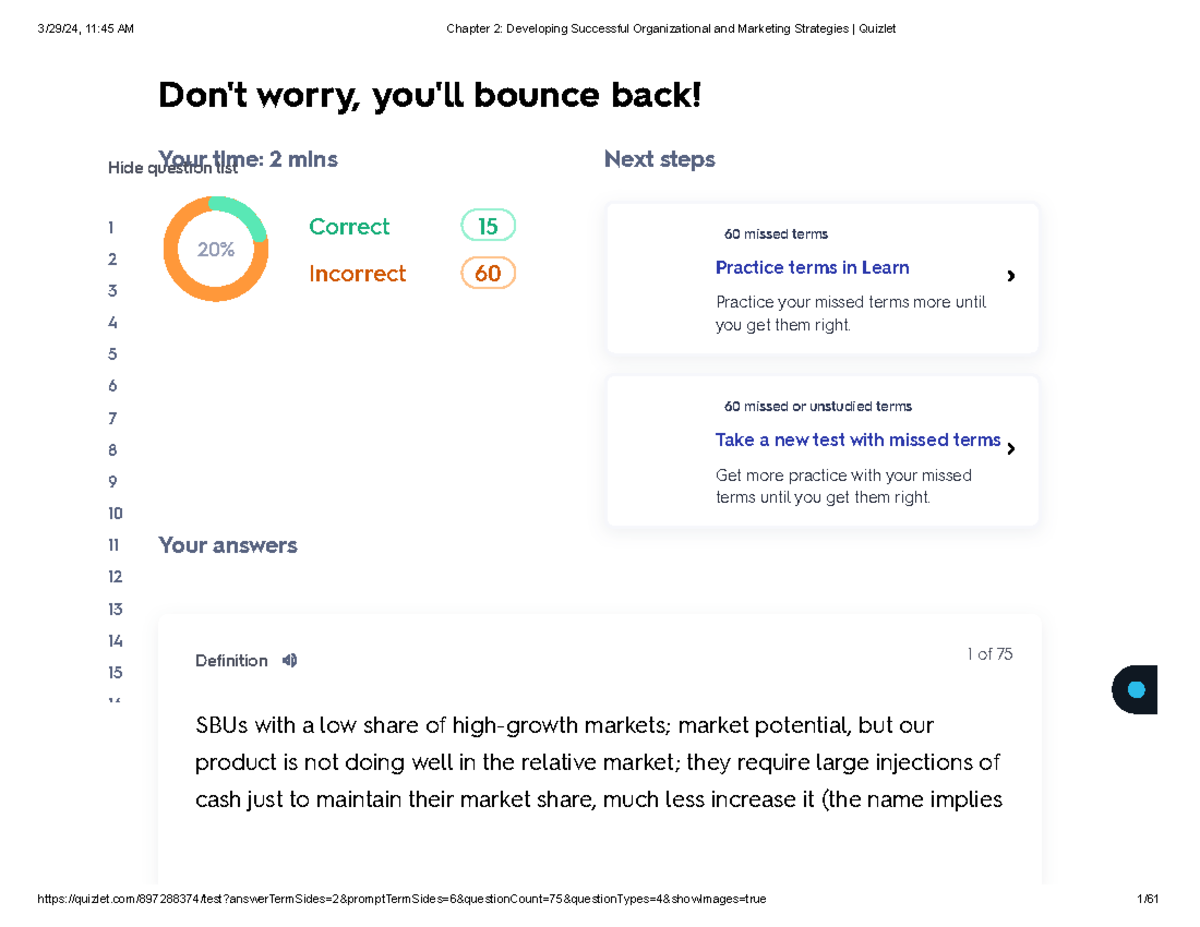Viewport: 1200px width, 927px height.
Task: Click the quizlet.com URL in the footer
Action: coord(401,899)
